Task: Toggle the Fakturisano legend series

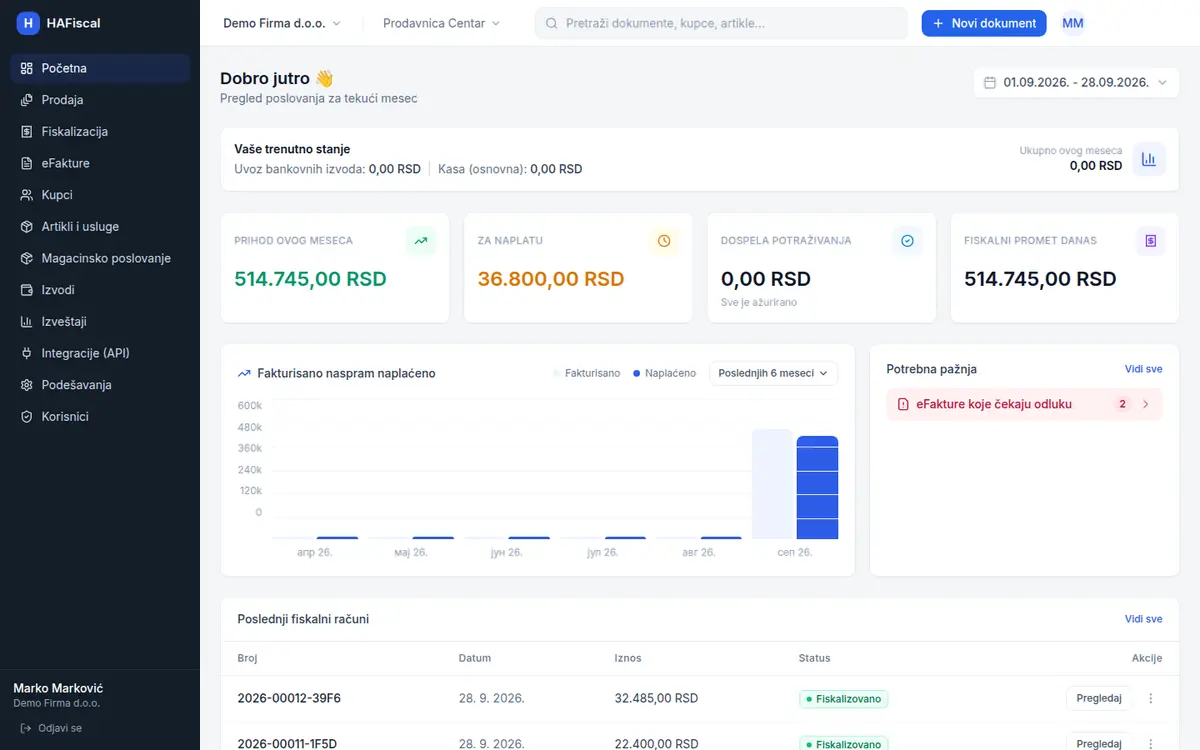Action: (x=587, y=373)
